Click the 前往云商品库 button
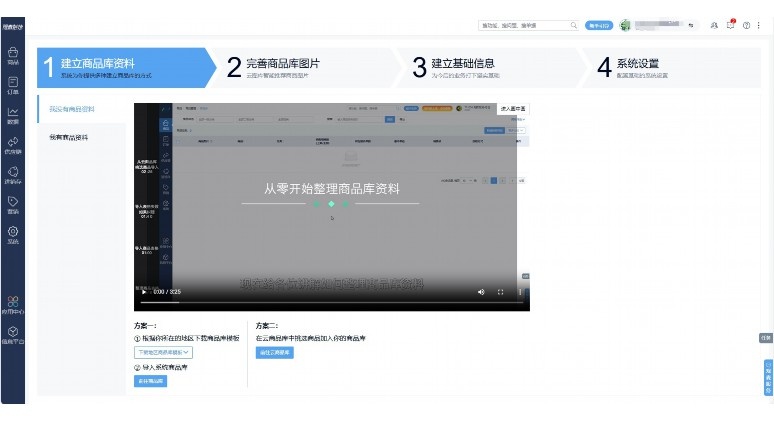Image resolution: width=774 pixels, height=421 pixels. coord(274,352)
